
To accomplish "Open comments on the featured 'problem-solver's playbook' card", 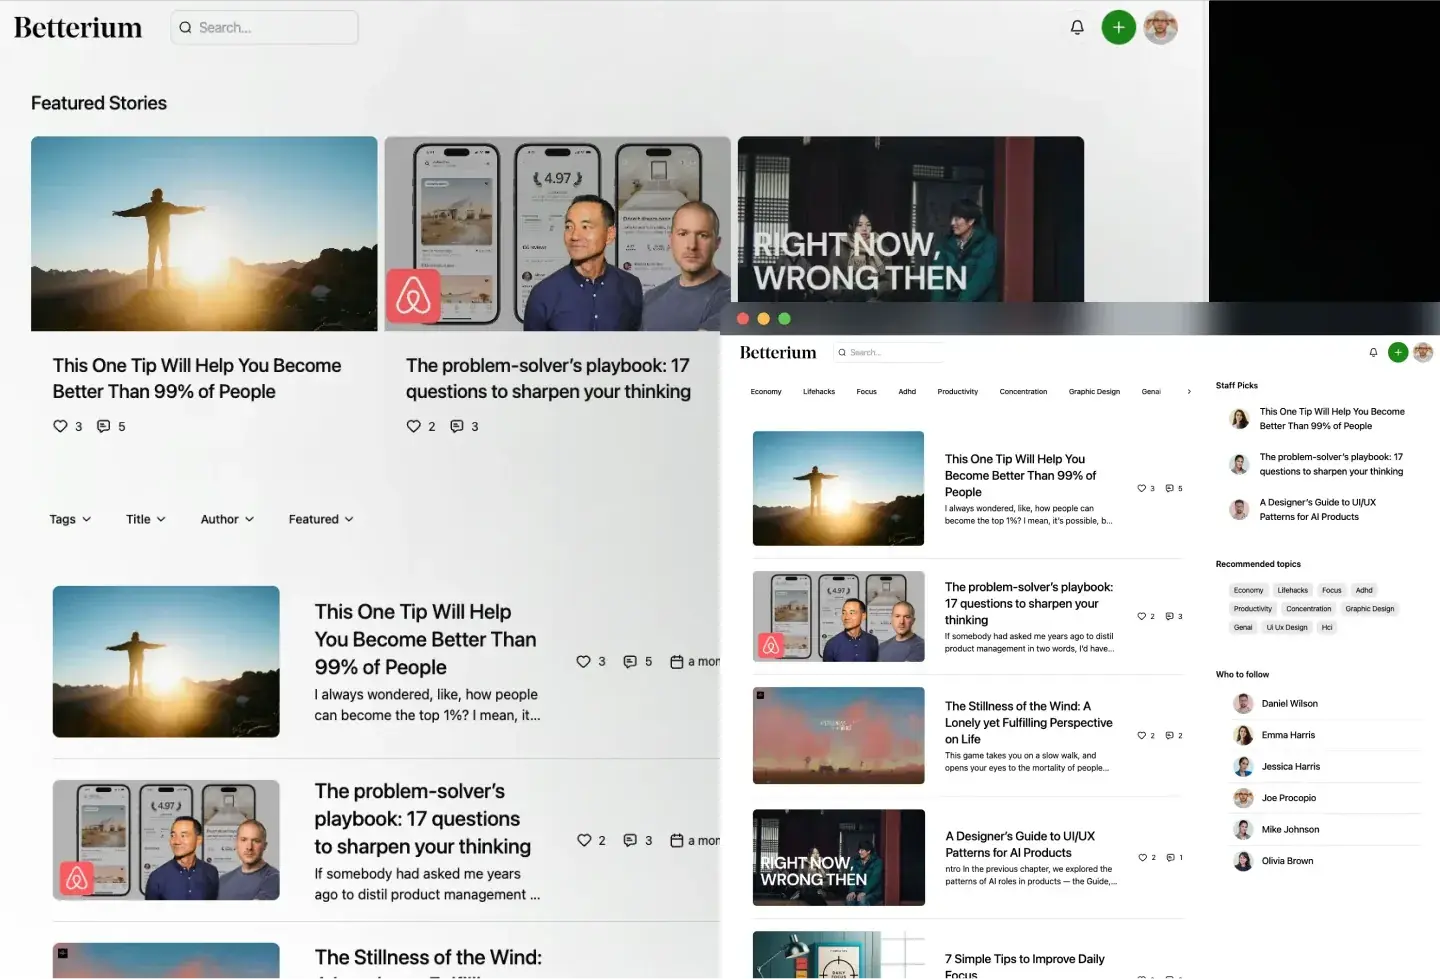I will tap(457, 426).
